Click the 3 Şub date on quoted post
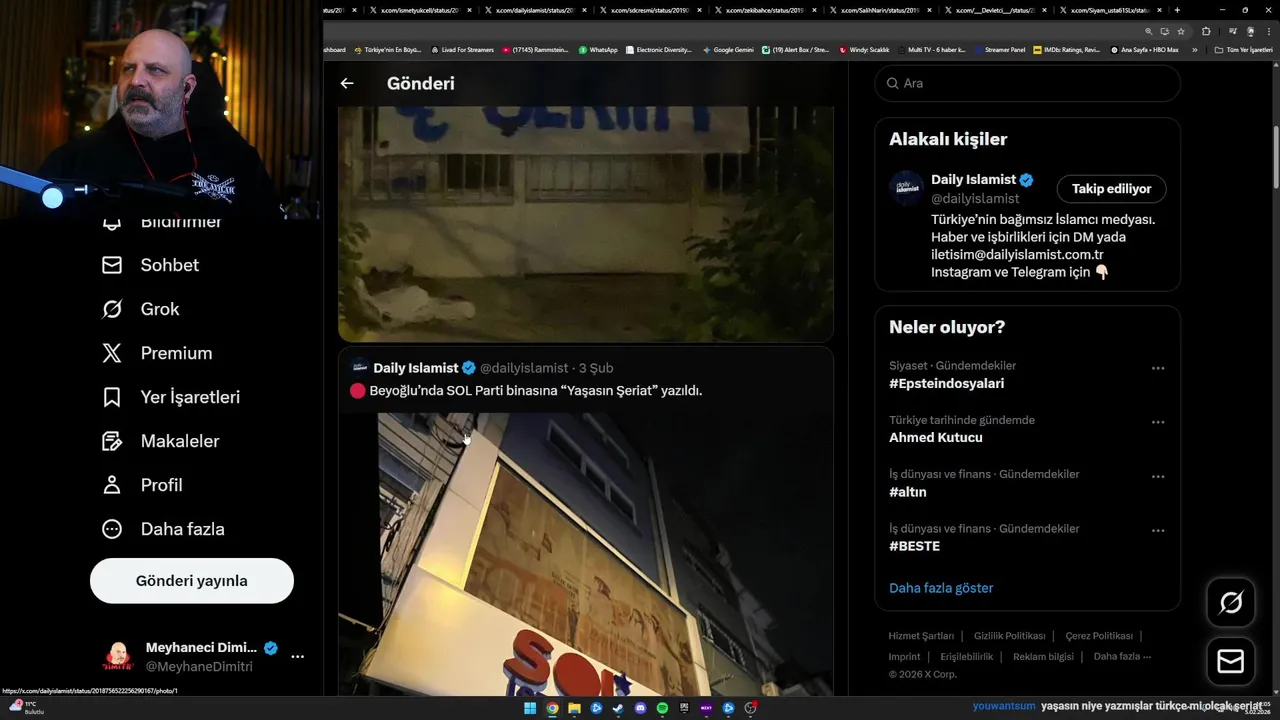1280x720 pixels. click(596, 368)
